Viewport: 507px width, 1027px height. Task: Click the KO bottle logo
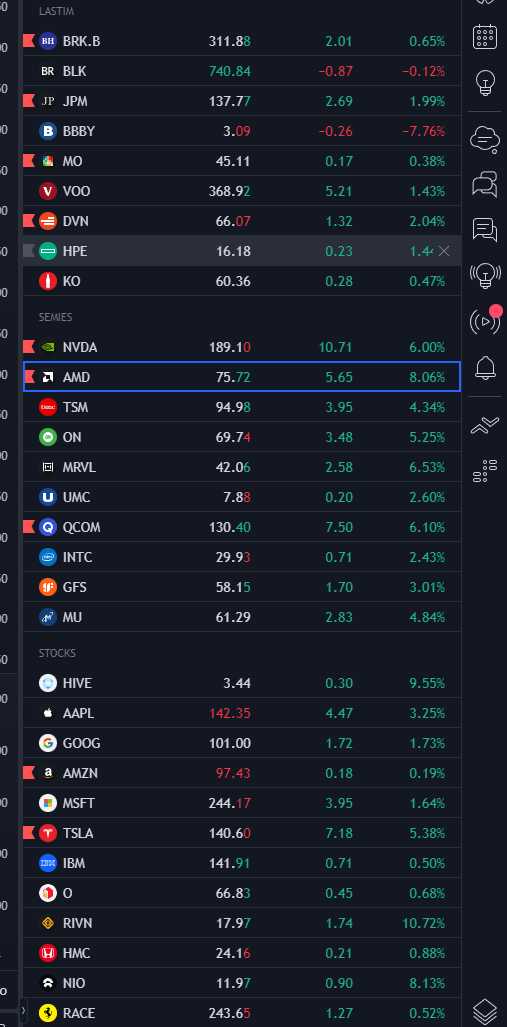(x=48, y=281)
